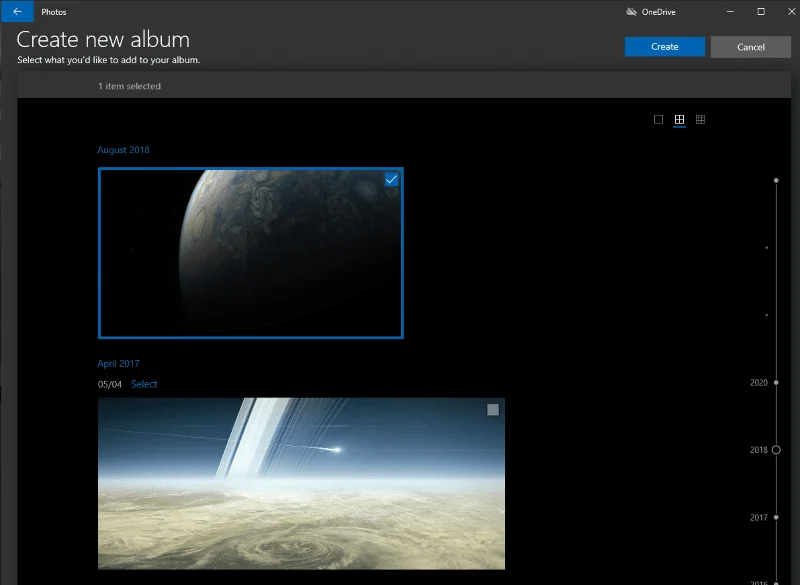Image resolution: width=800 pixels, height=585 pixels.
Task: Open the Saturn rings atmosphere thumbnail
Action: [x=301, y=484]
